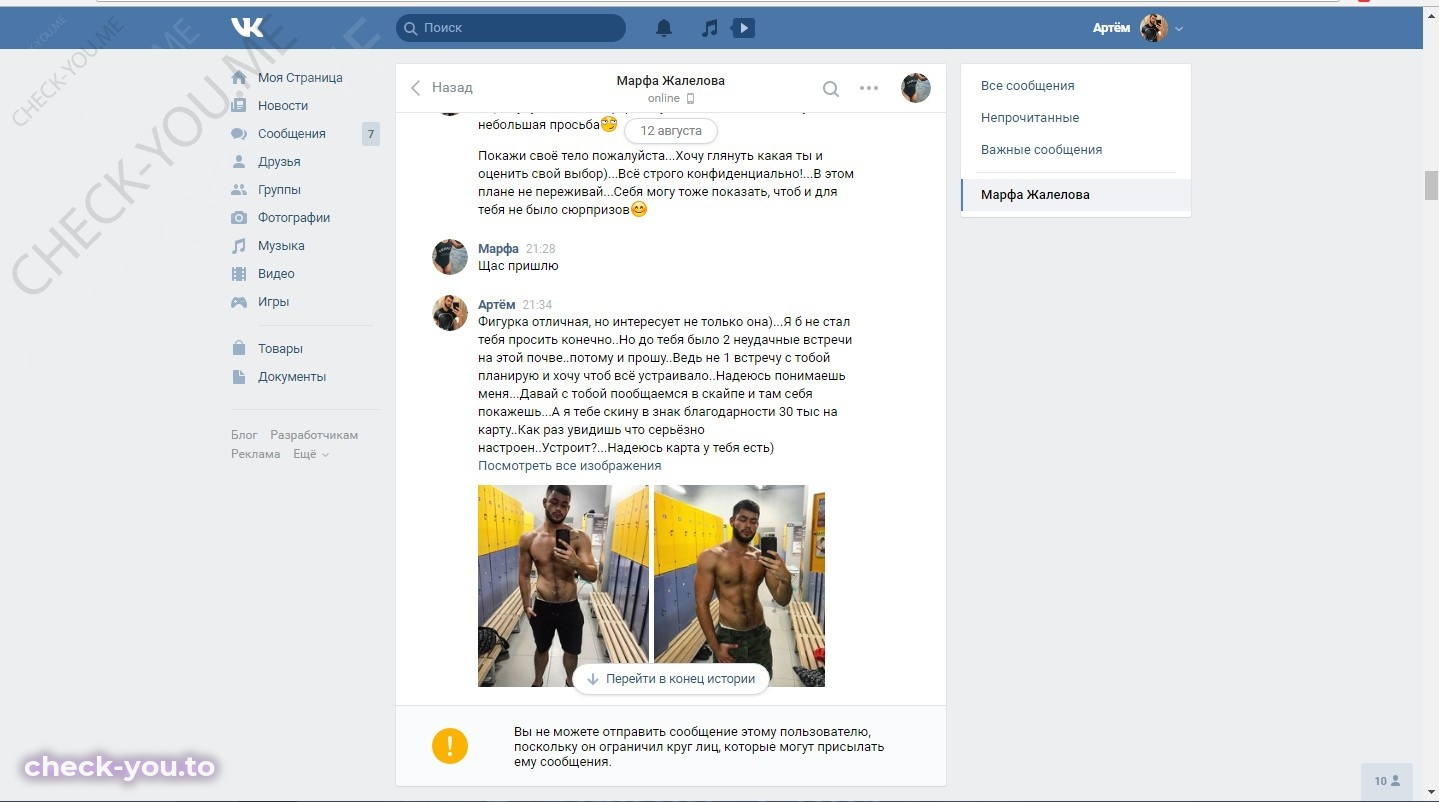1439x802 pixels.
Task: Open Сообщения section
Action: [x=292, y=134]
